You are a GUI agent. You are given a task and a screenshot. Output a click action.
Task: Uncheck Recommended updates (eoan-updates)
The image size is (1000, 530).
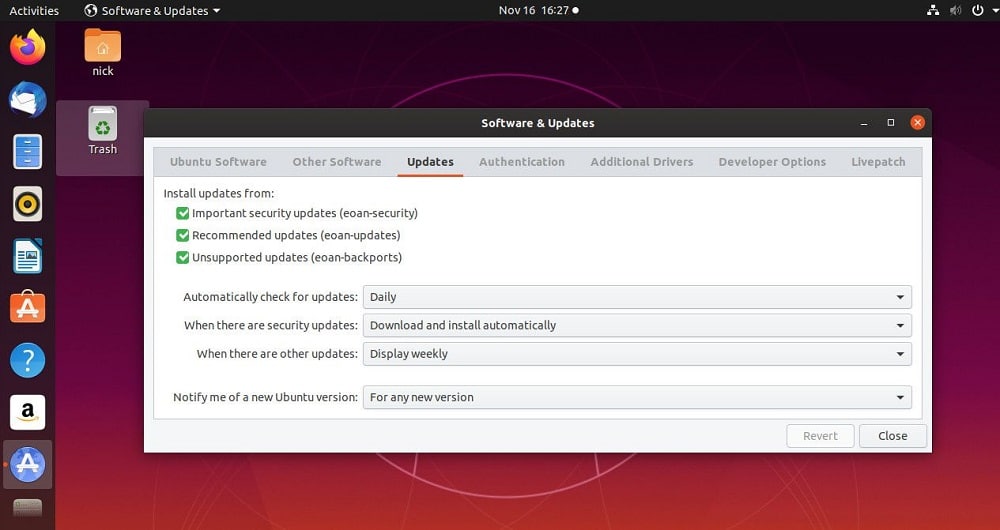point(182,235)
